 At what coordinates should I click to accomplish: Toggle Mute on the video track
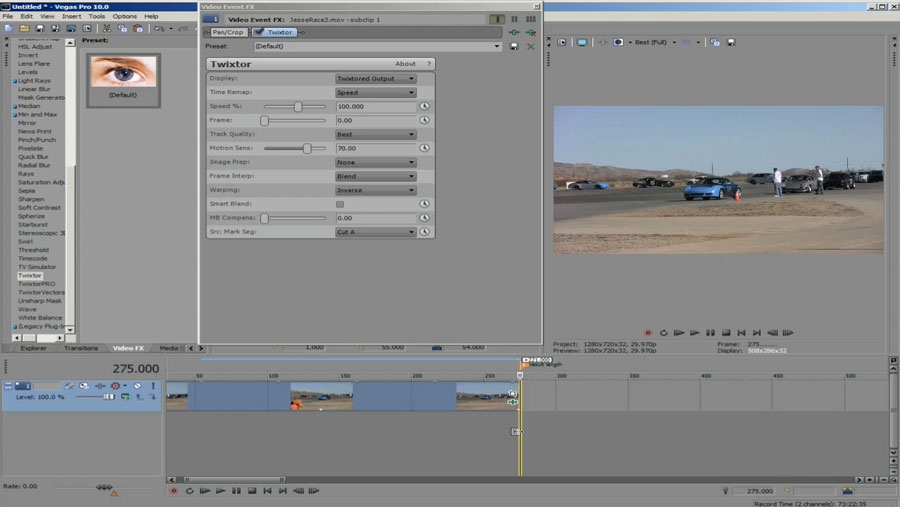(x=137, y=386)
